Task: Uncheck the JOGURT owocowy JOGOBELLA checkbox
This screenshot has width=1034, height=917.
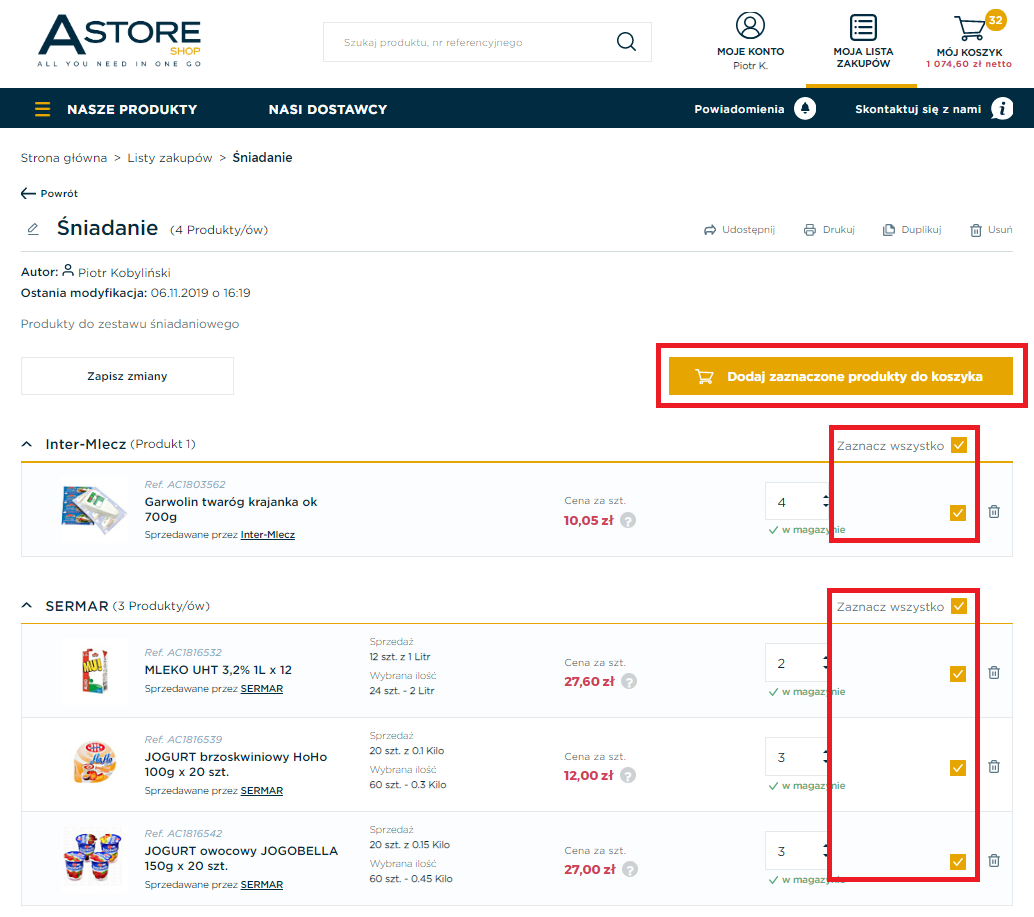Action: point(958,862)
